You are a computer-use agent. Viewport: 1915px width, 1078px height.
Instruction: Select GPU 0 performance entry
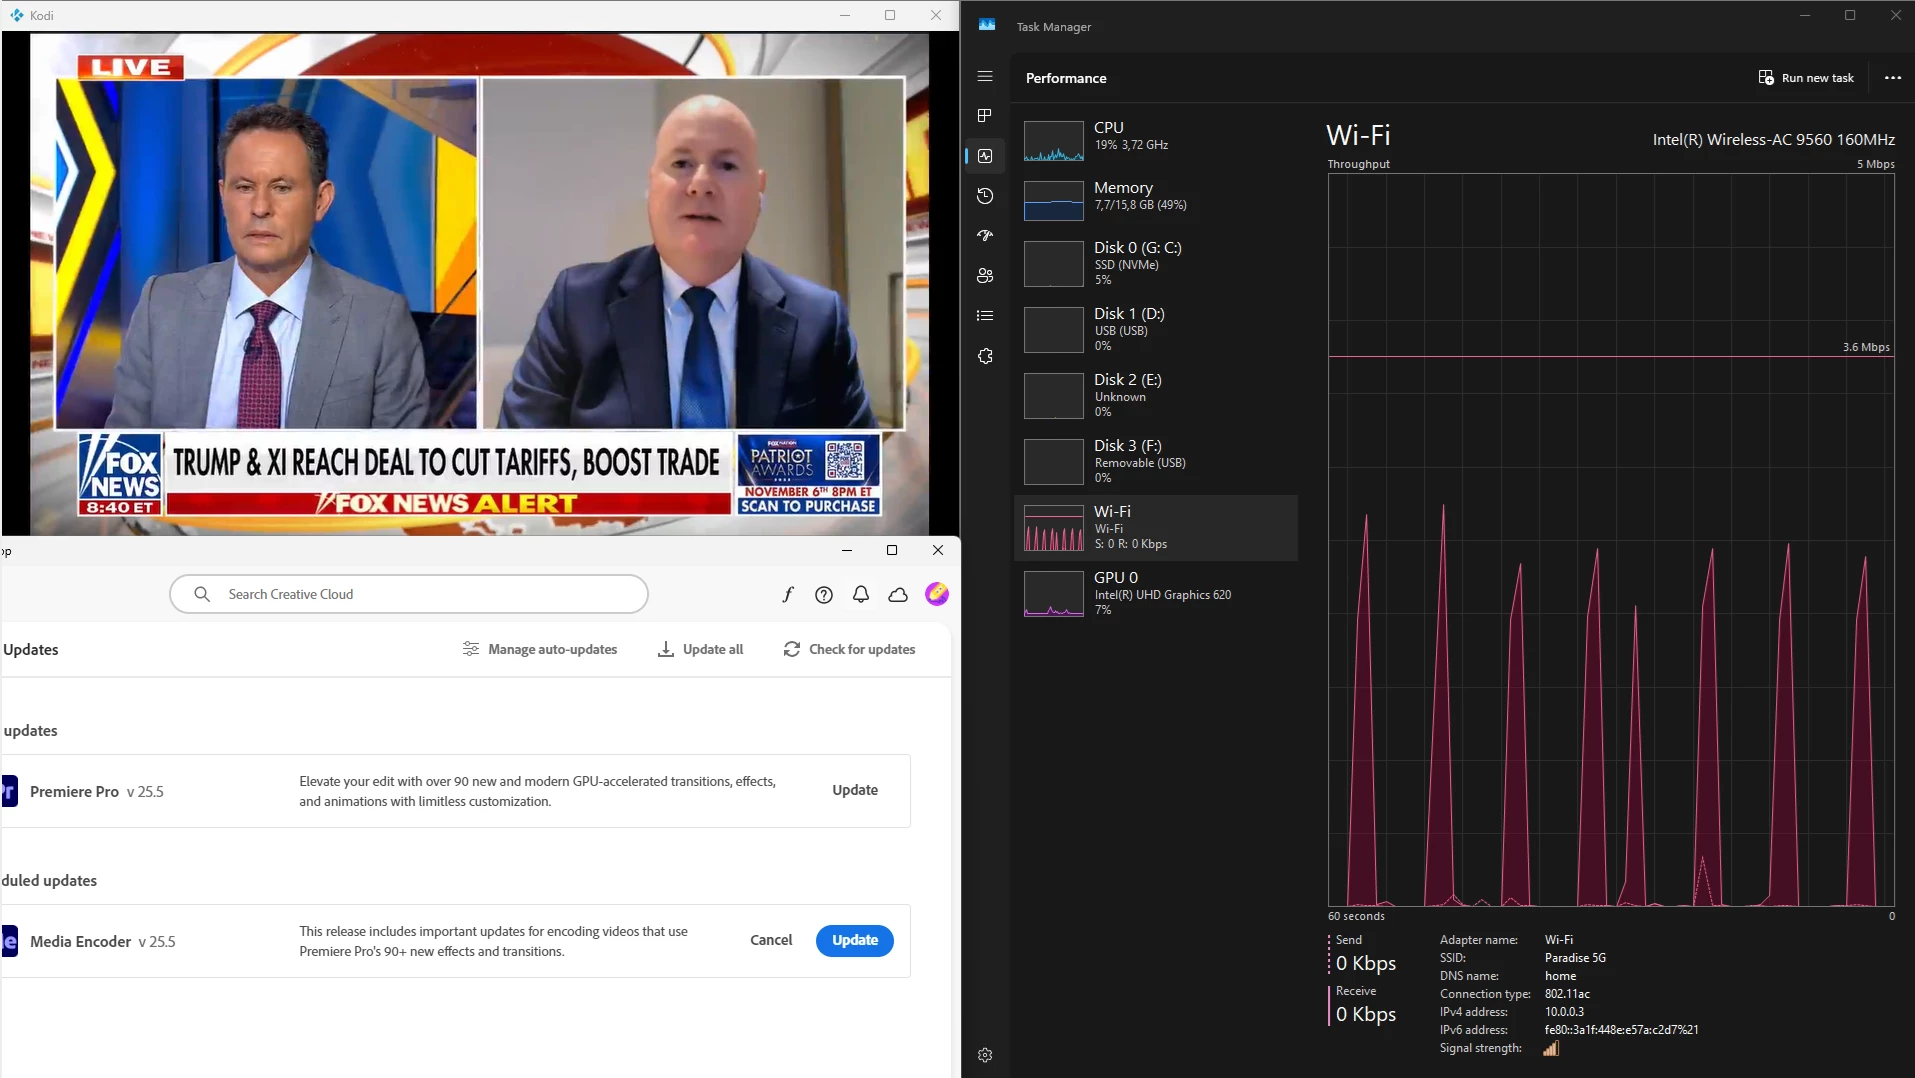(x=1156, y=593)
